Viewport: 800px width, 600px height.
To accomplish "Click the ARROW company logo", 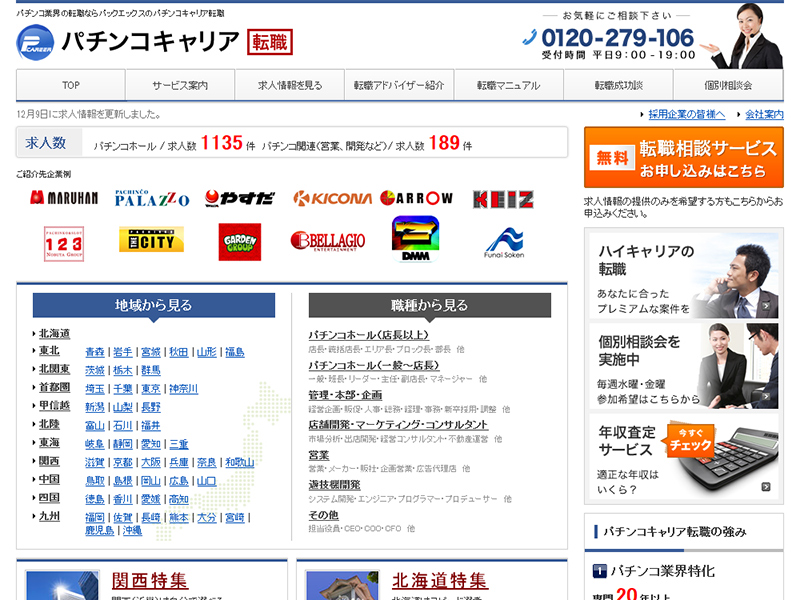I will tap(416, 198).
